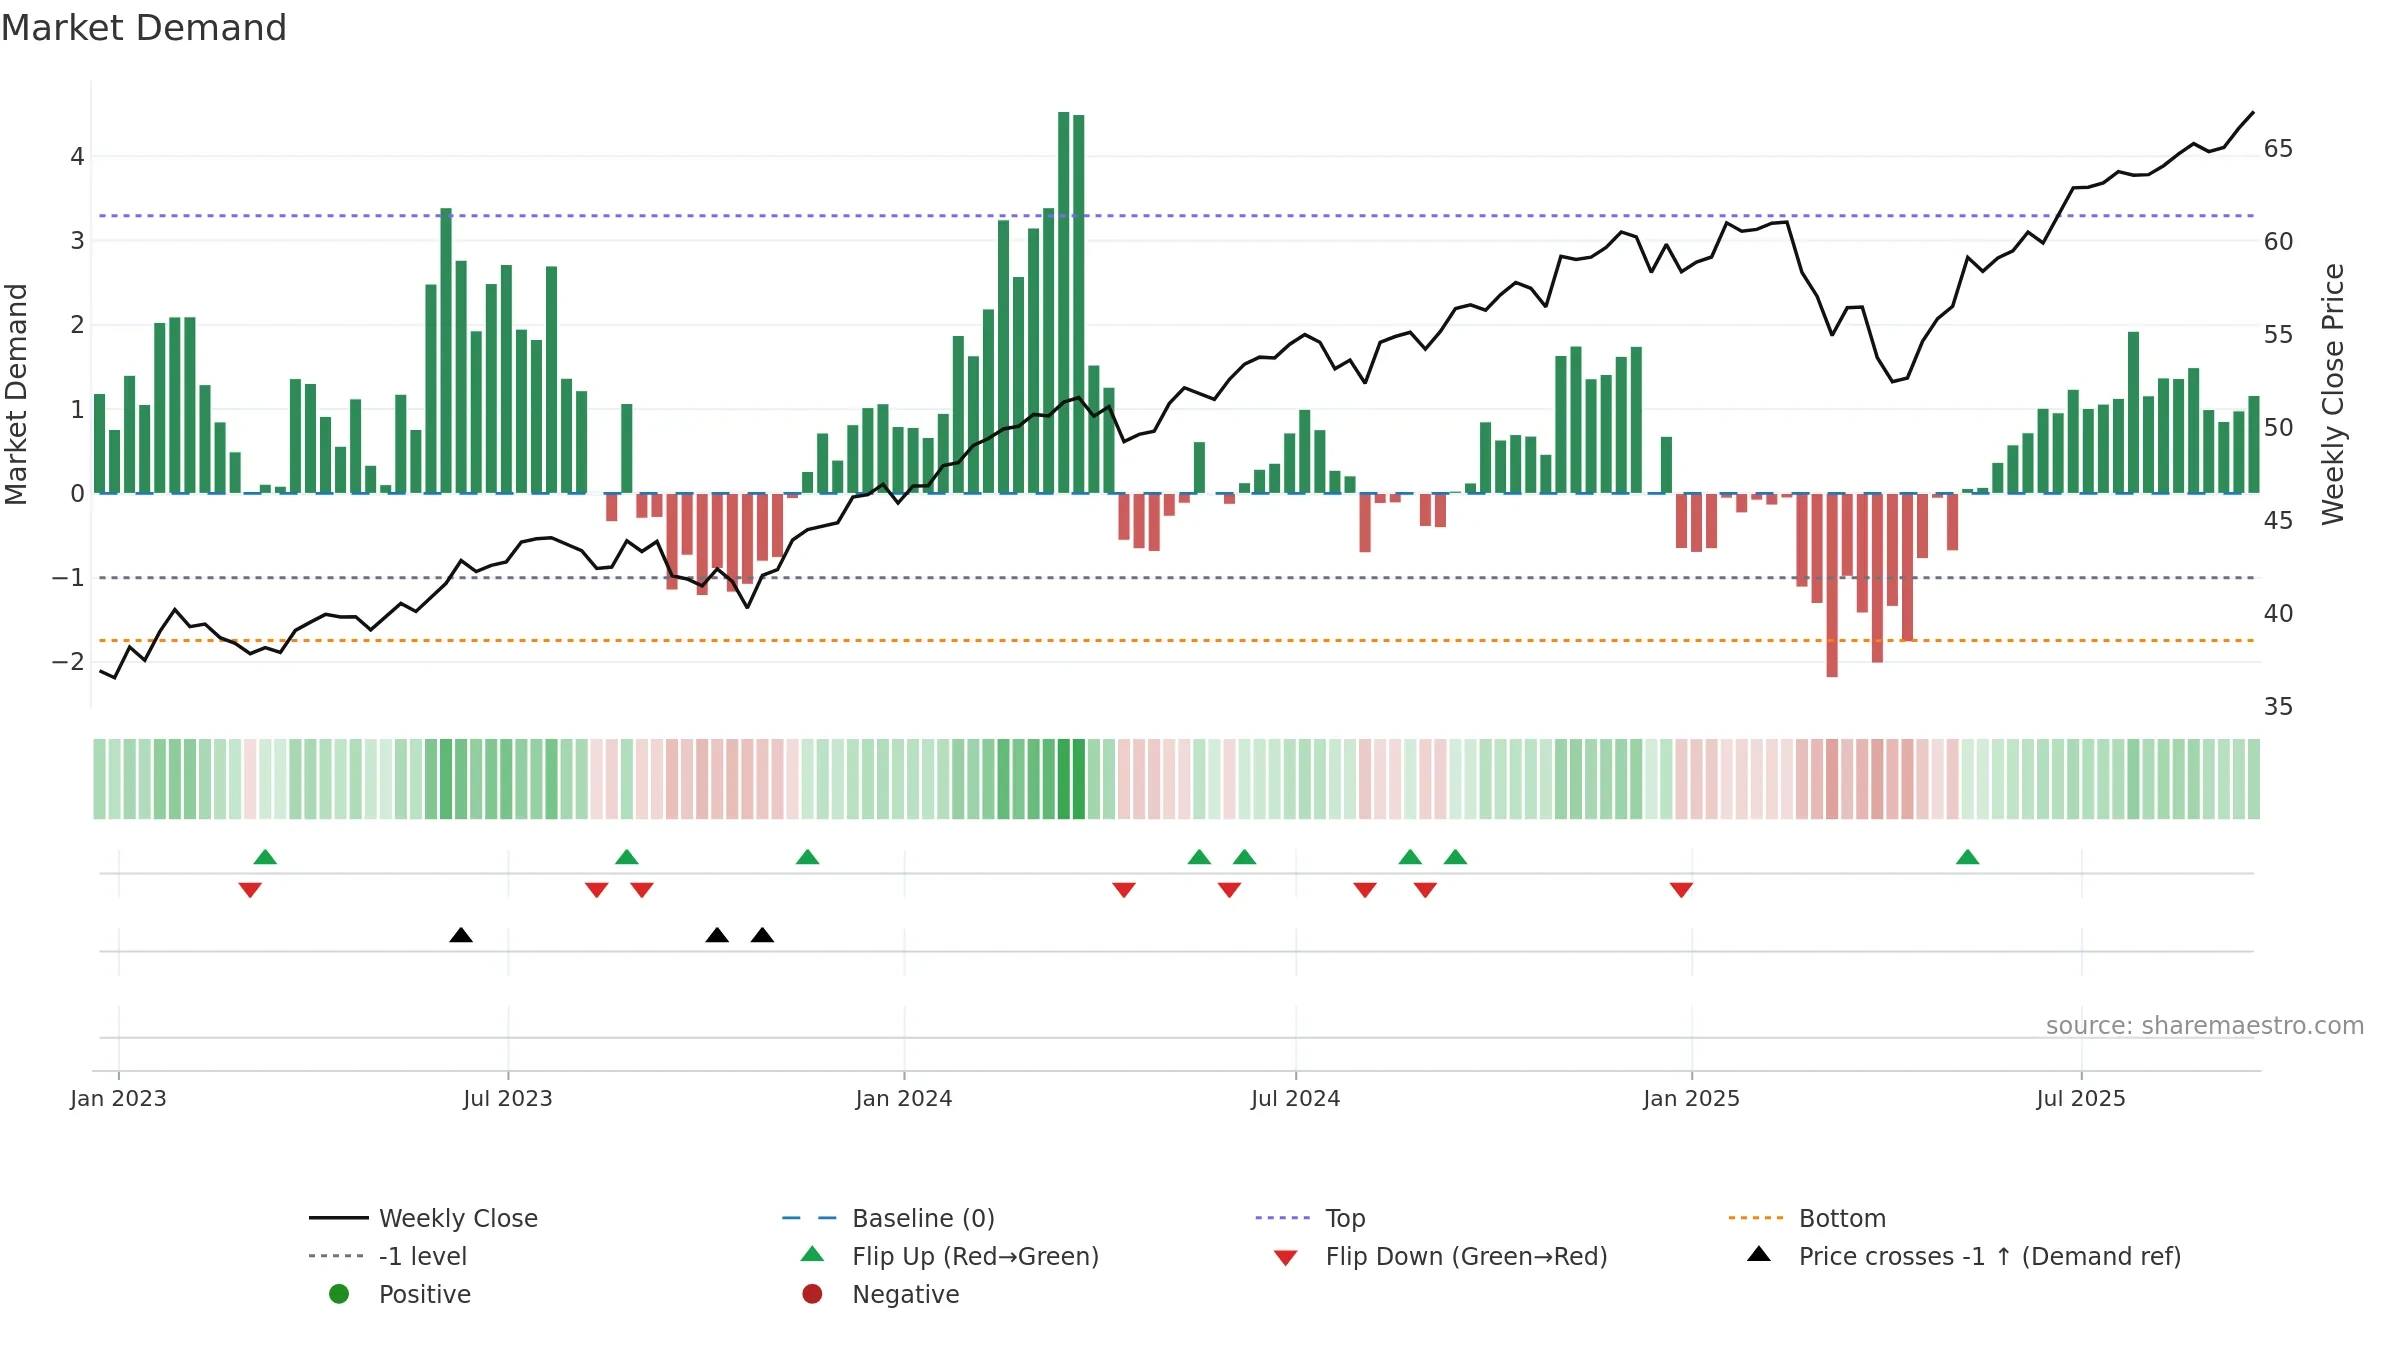Click Price crosses -1 legend text
The height and width of the screenshot is (1350, 2400).
tap(1990, 1256)
